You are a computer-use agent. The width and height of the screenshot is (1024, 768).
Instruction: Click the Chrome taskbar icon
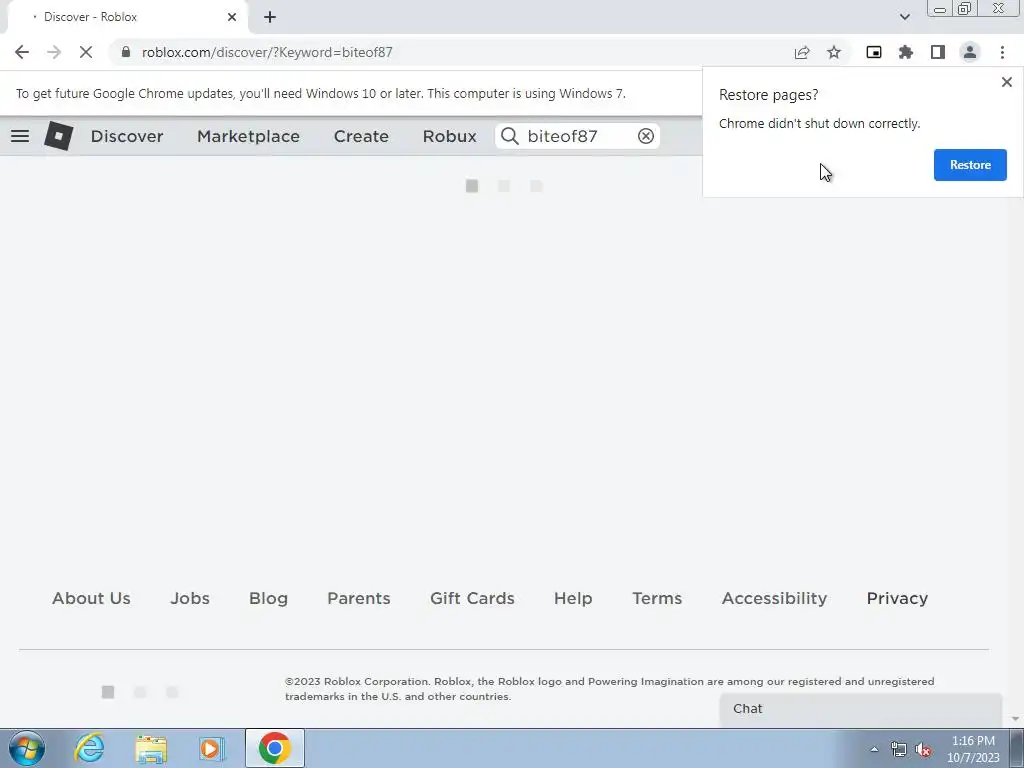point(274,748)
